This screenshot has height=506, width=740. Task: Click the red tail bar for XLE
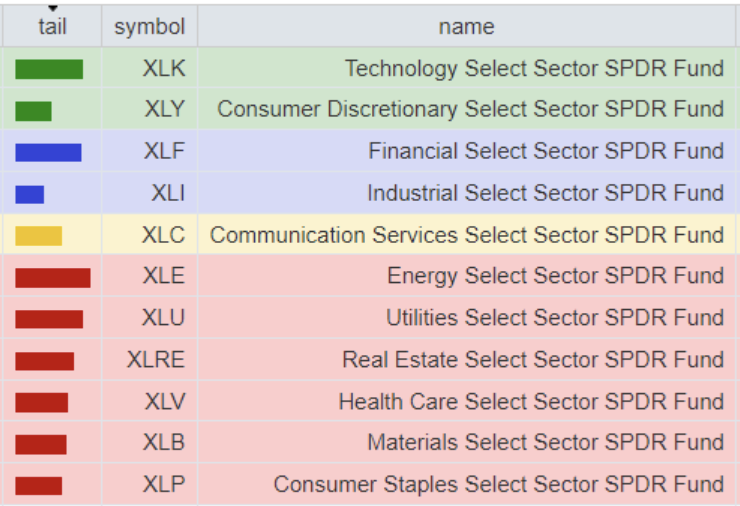[53, 277]
